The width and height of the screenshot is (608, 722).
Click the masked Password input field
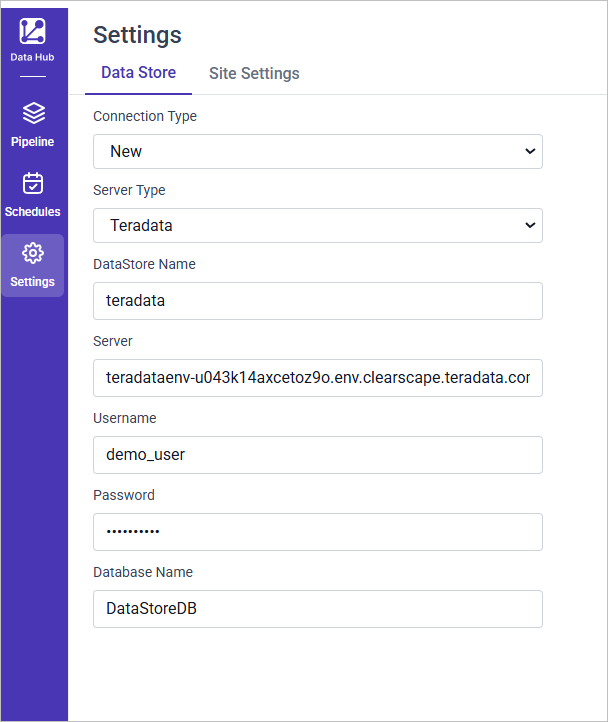click(317, 532)
